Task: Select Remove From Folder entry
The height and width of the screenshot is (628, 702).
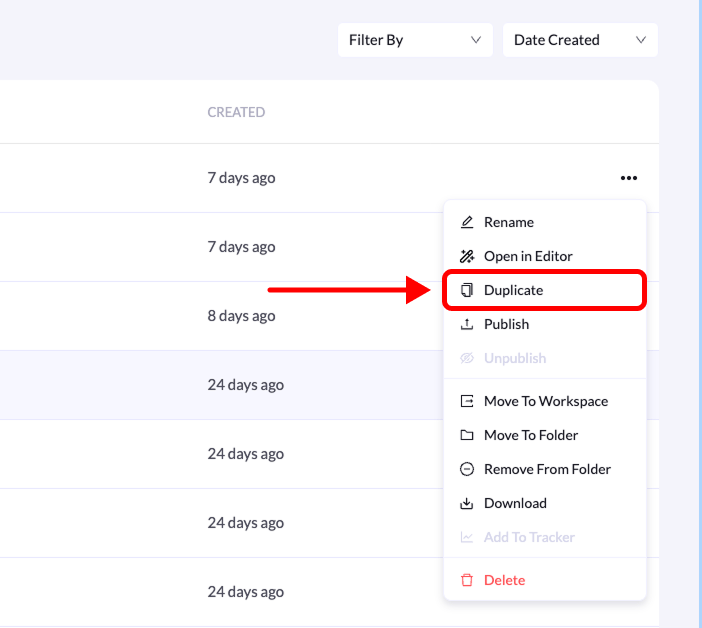Action: (544, 469)
